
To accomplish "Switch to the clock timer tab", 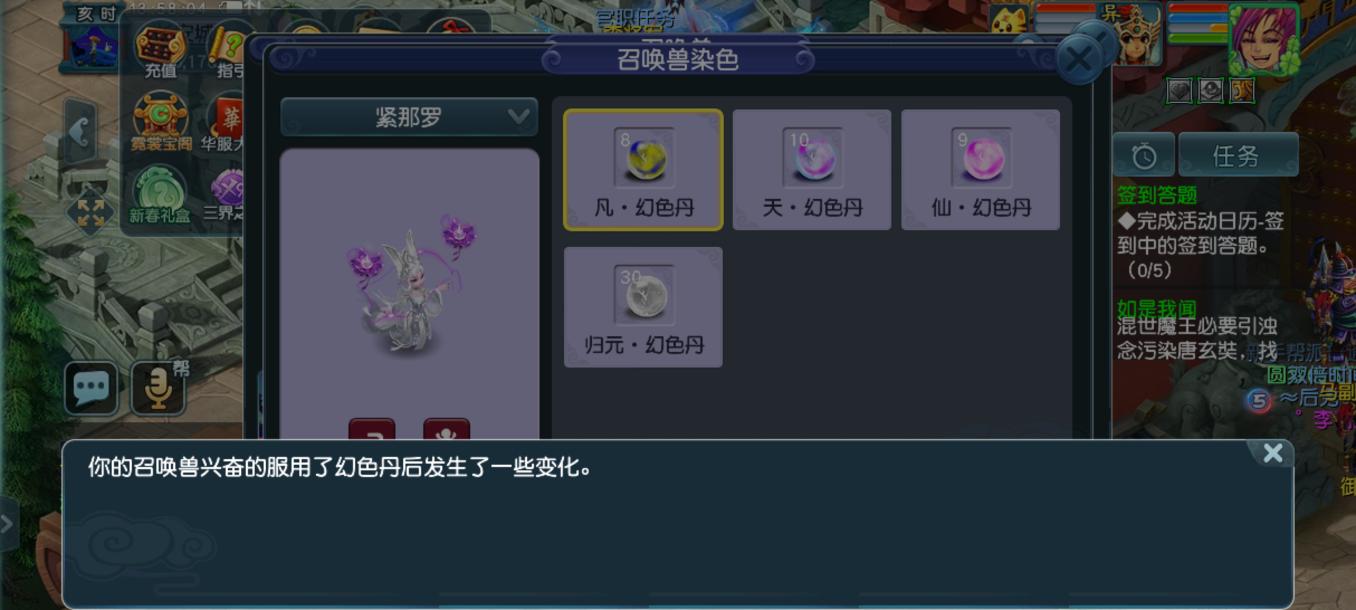I will [1144, 156].
